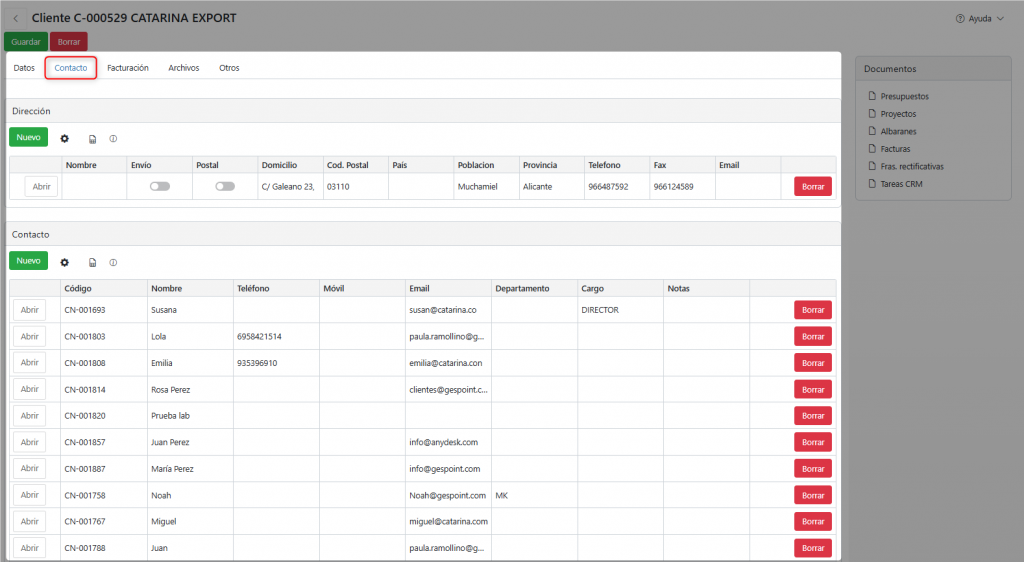This screenshot has height=562, width=1024.
Task: Open the Archivos tab
Action: (x=183, y=68)
